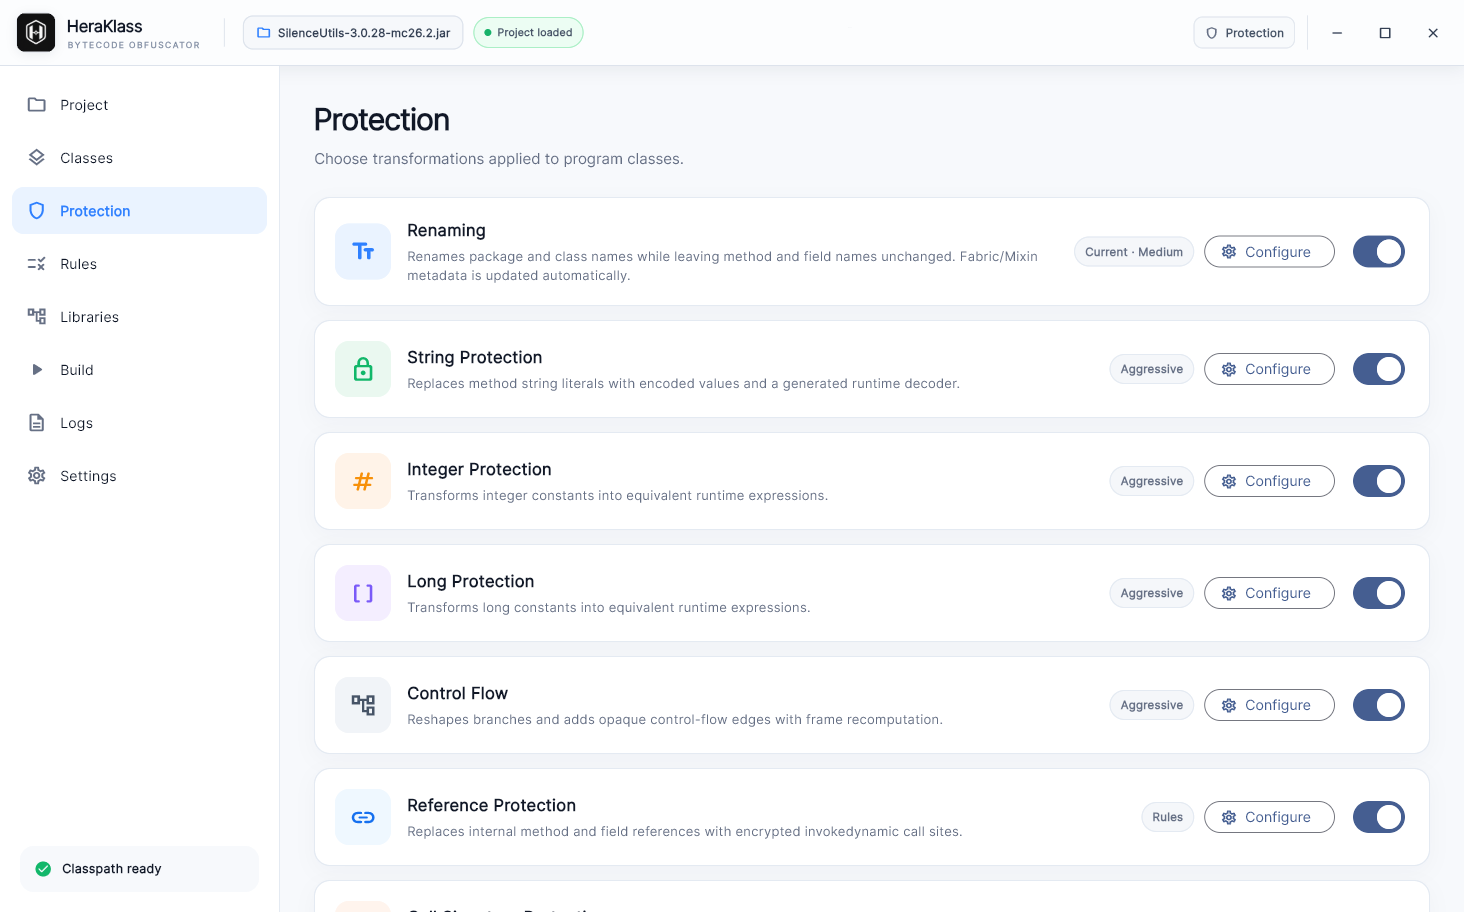Click the Control Flow diagram icon
1464x912 pixels.
click(363, 705)
